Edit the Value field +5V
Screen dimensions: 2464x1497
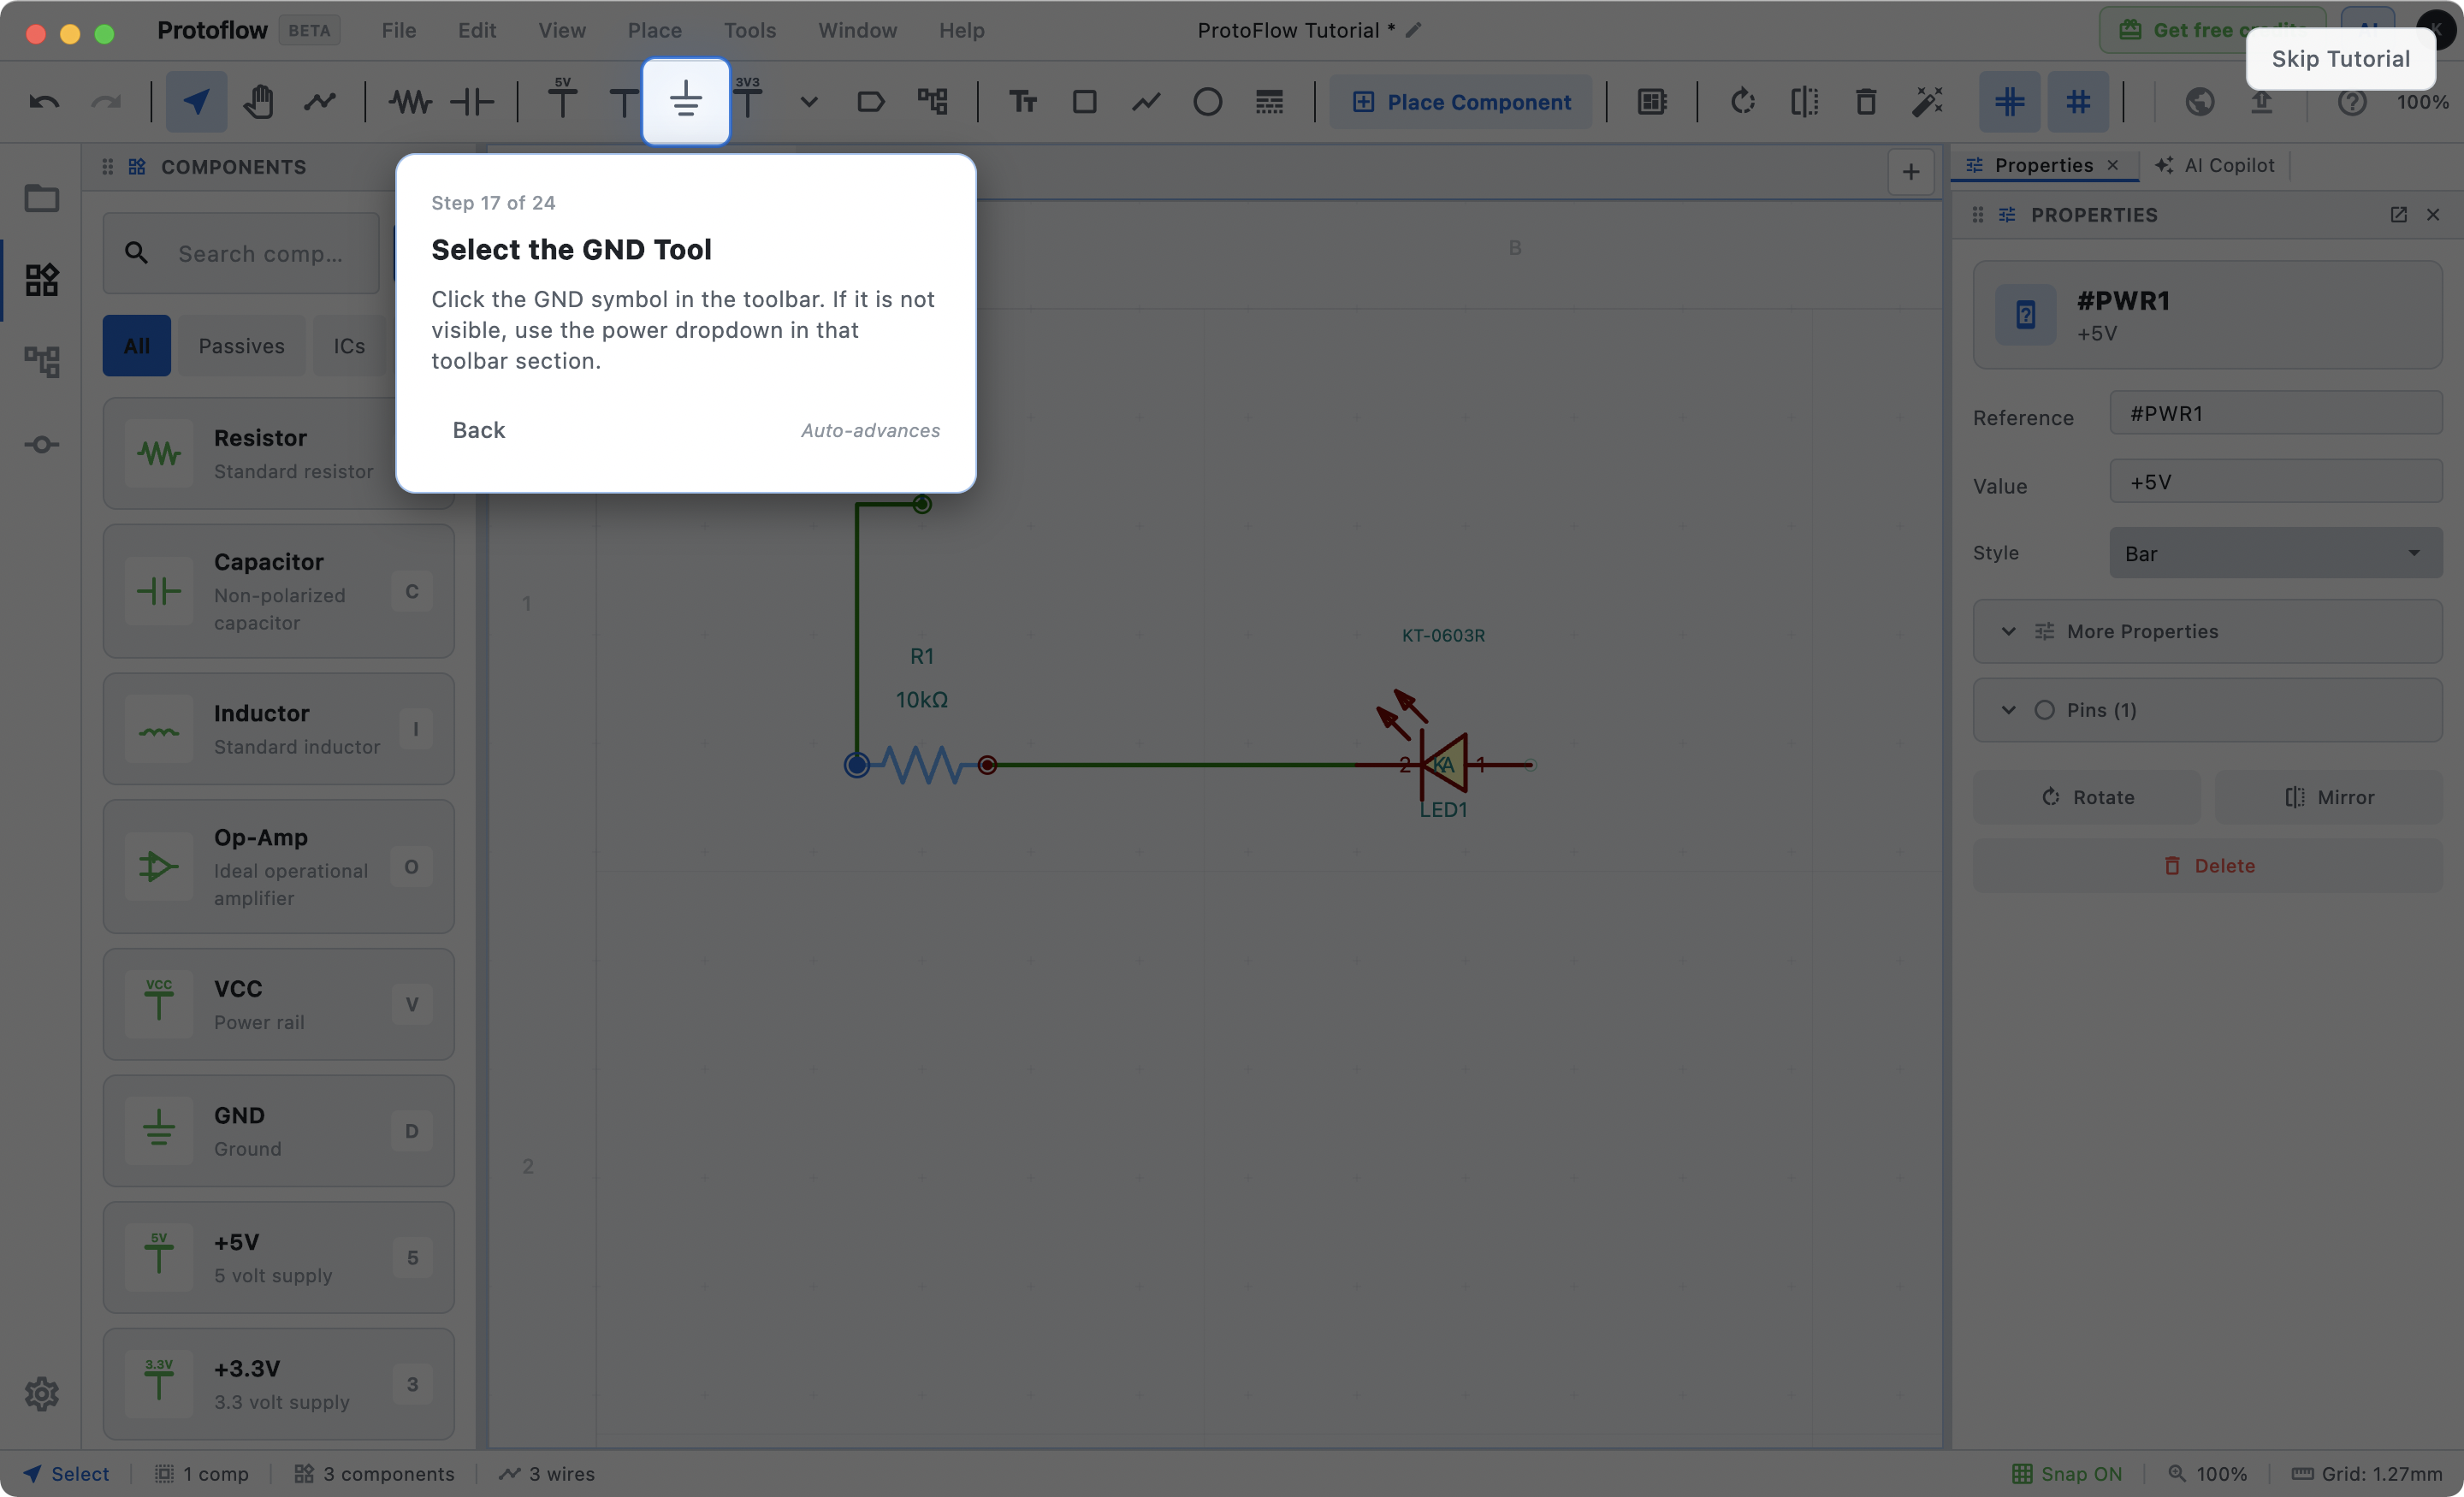click(x=2275, y=482)
